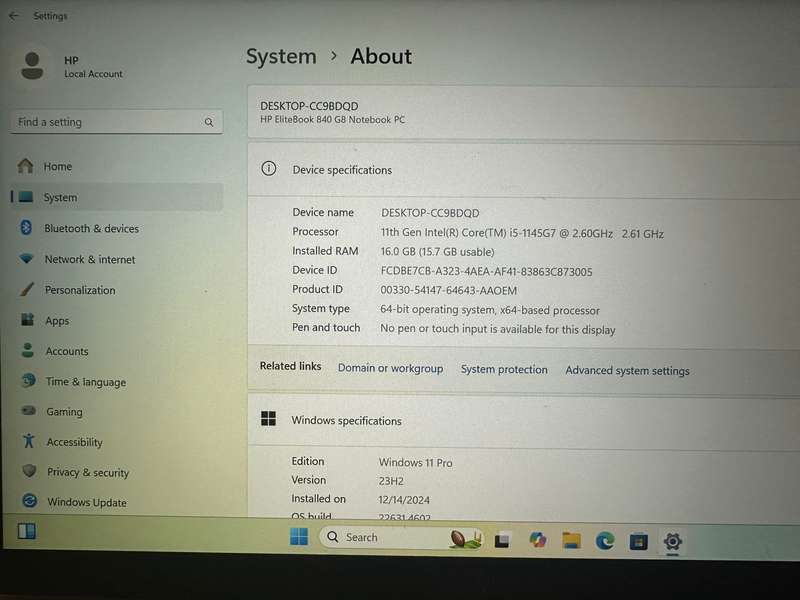Click the System breadcrumb in the heading
This screenshot has height=600, width=800.
click(x=281, y=56)
